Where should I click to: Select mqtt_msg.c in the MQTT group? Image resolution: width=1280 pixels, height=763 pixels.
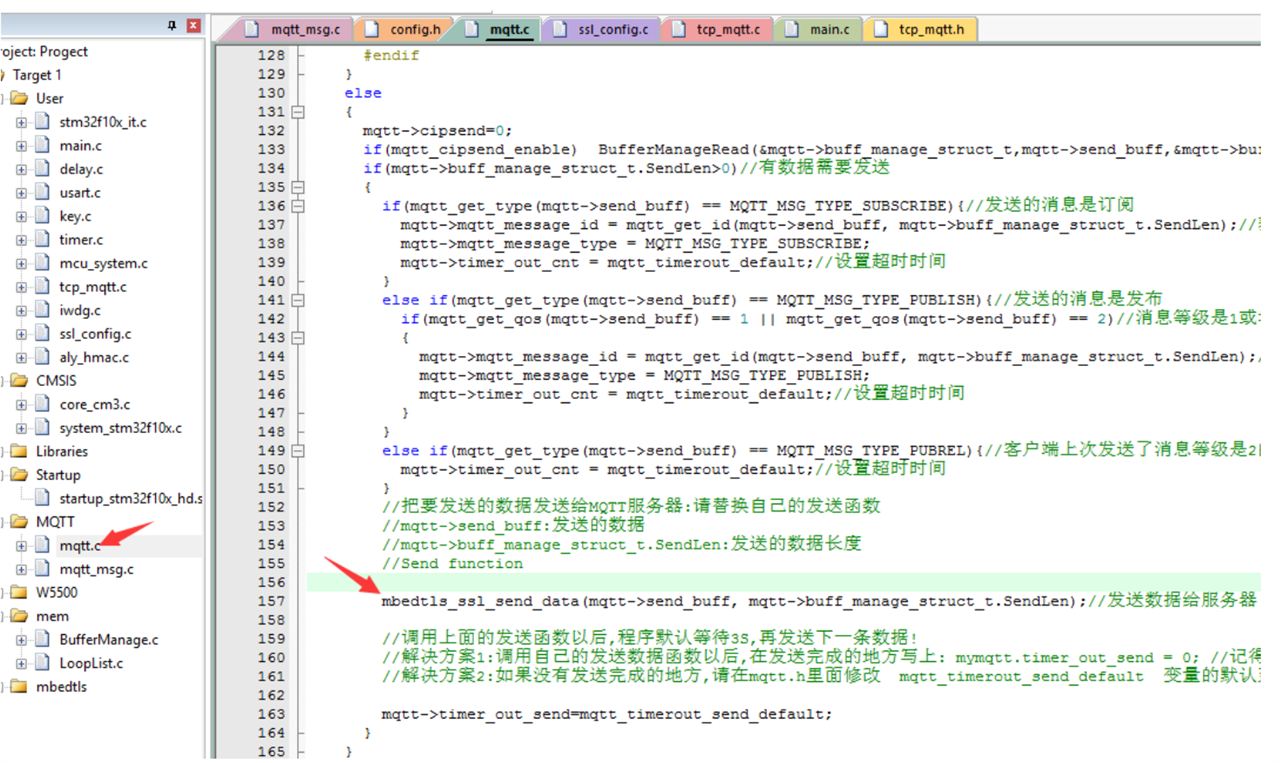96,569
